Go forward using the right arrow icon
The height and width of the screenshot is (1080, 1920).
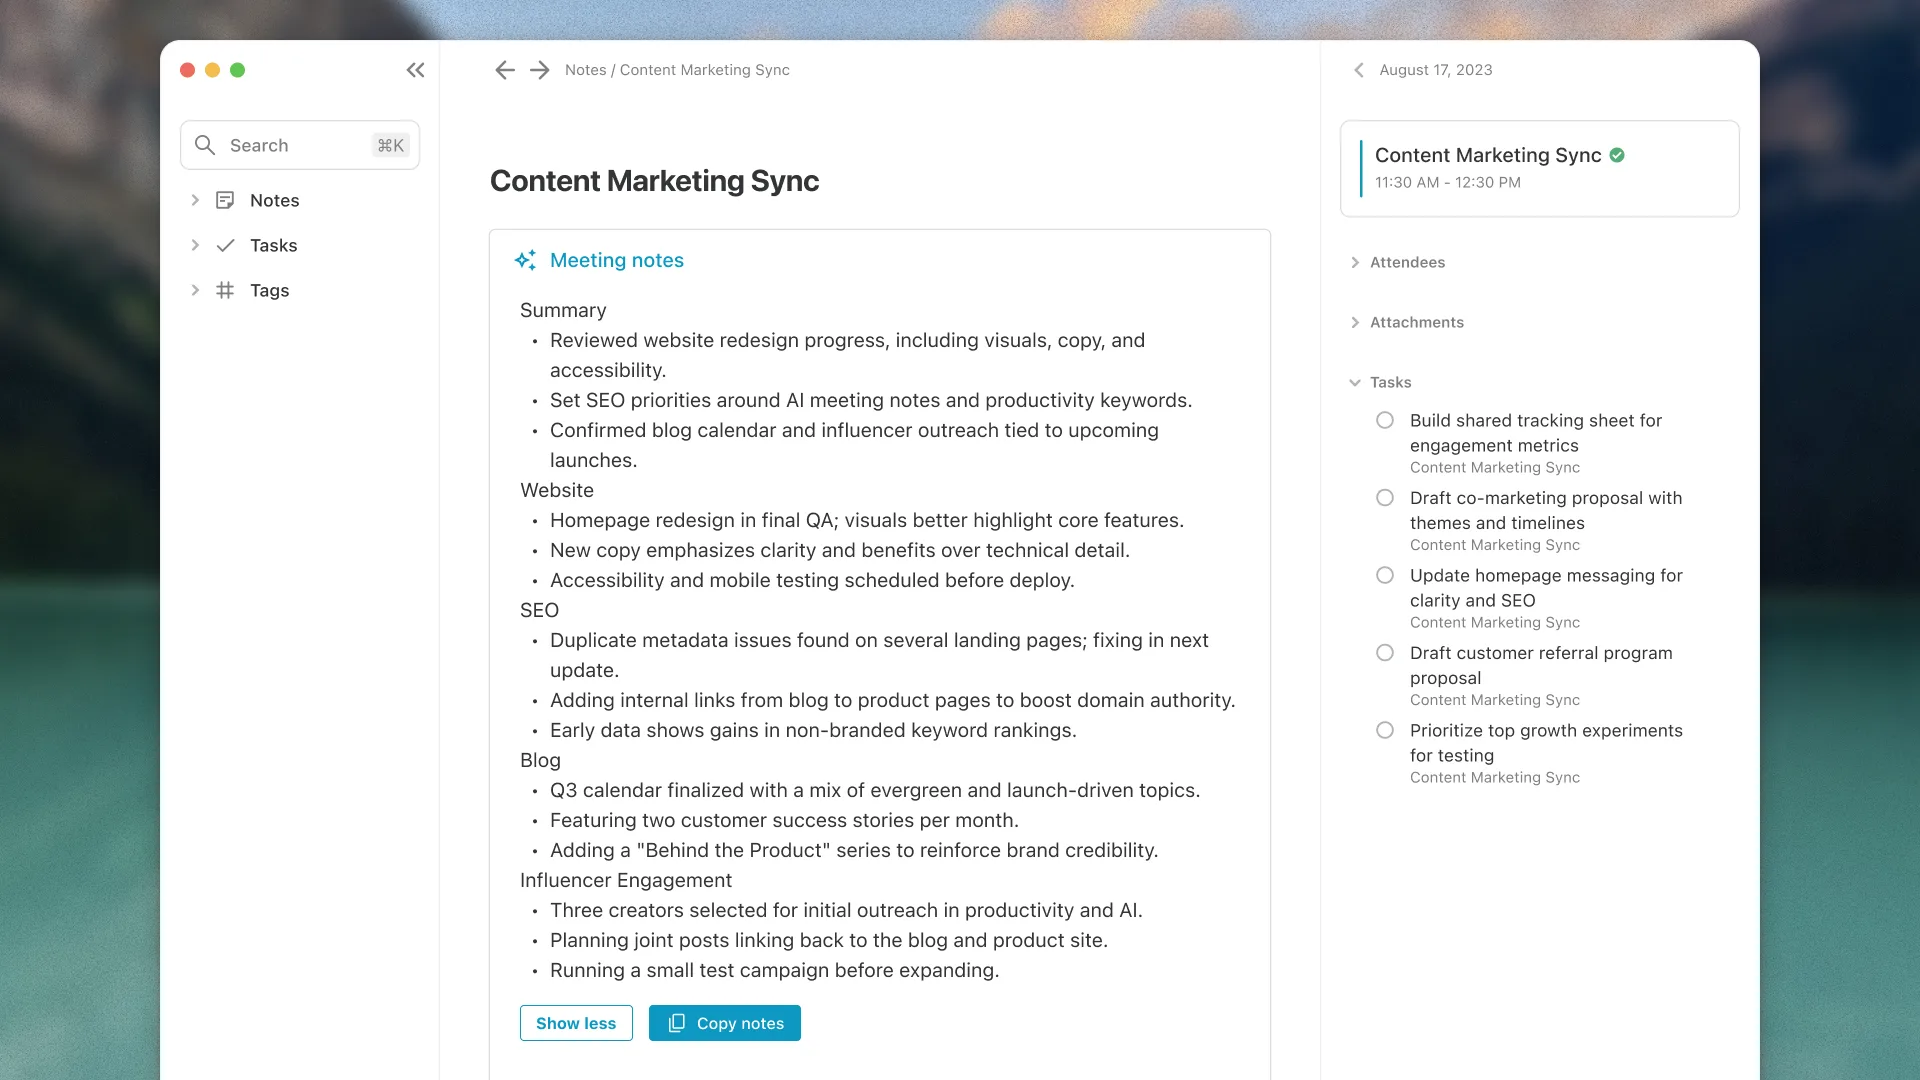pos(540,70)
